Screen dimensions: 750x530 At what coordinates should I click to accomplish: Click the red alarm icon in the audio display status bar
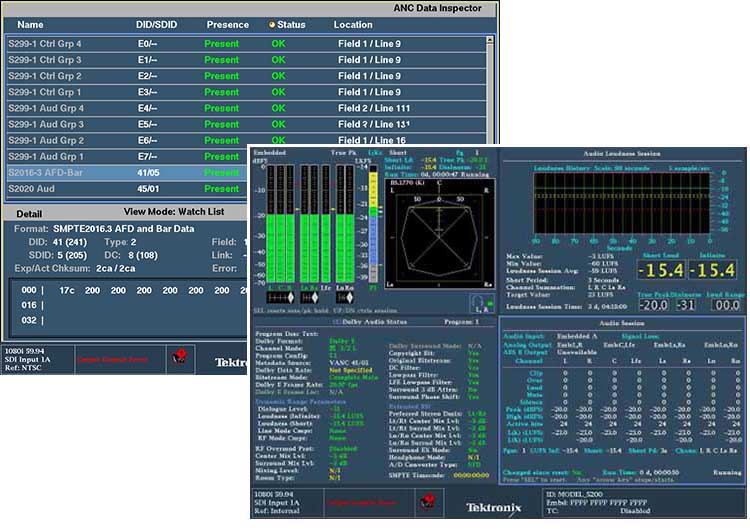click(428, 501)
